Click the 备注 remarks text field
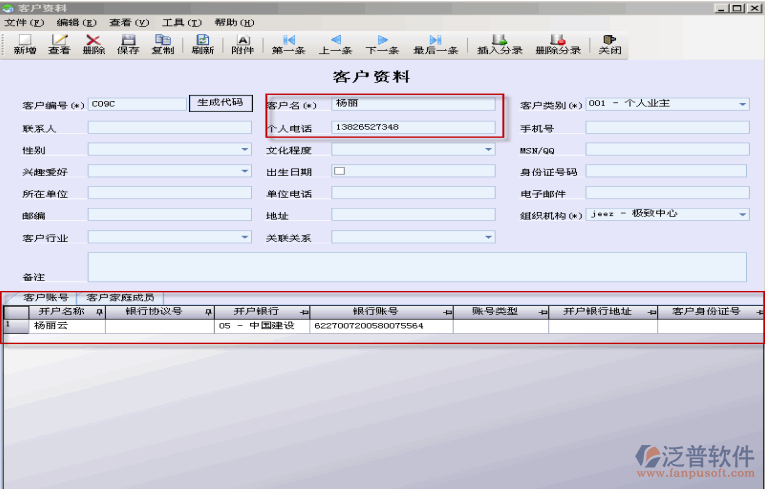This screenshot has width=765, height=489. coord(416,266)
